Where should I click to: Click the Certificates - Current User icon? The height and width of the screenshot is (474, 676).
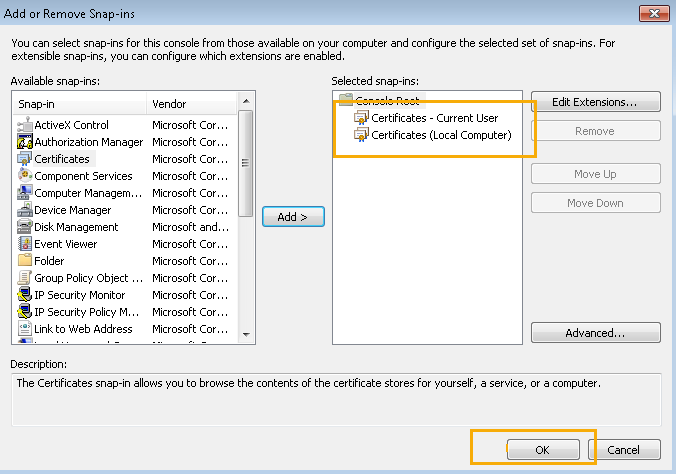click(361, 117)
